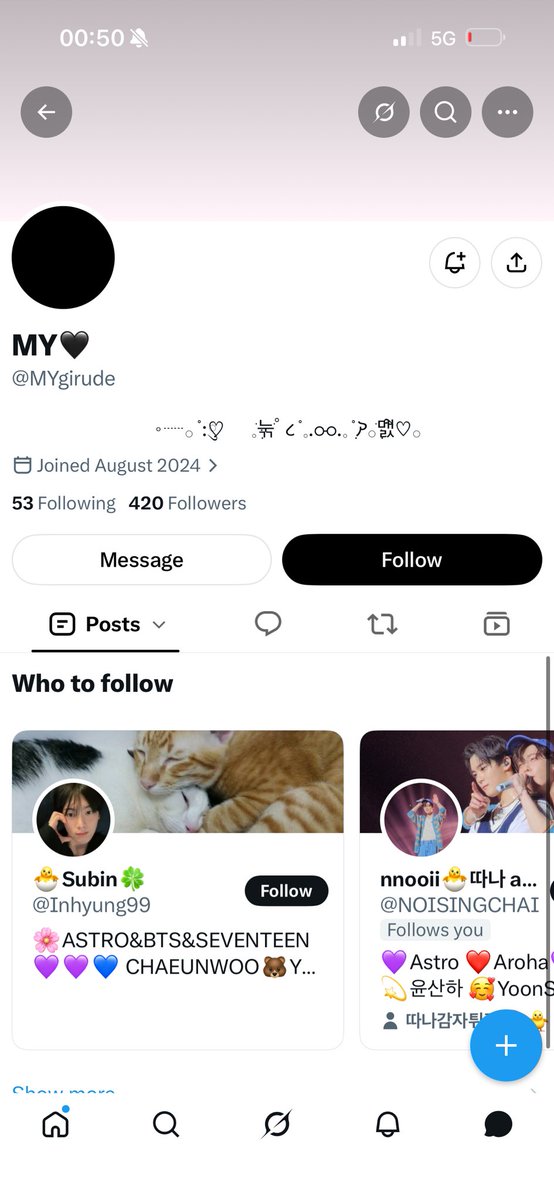554x1200 pixels.
Task: Open Grok from bottom navigation bar
Action: (277, 1125)
